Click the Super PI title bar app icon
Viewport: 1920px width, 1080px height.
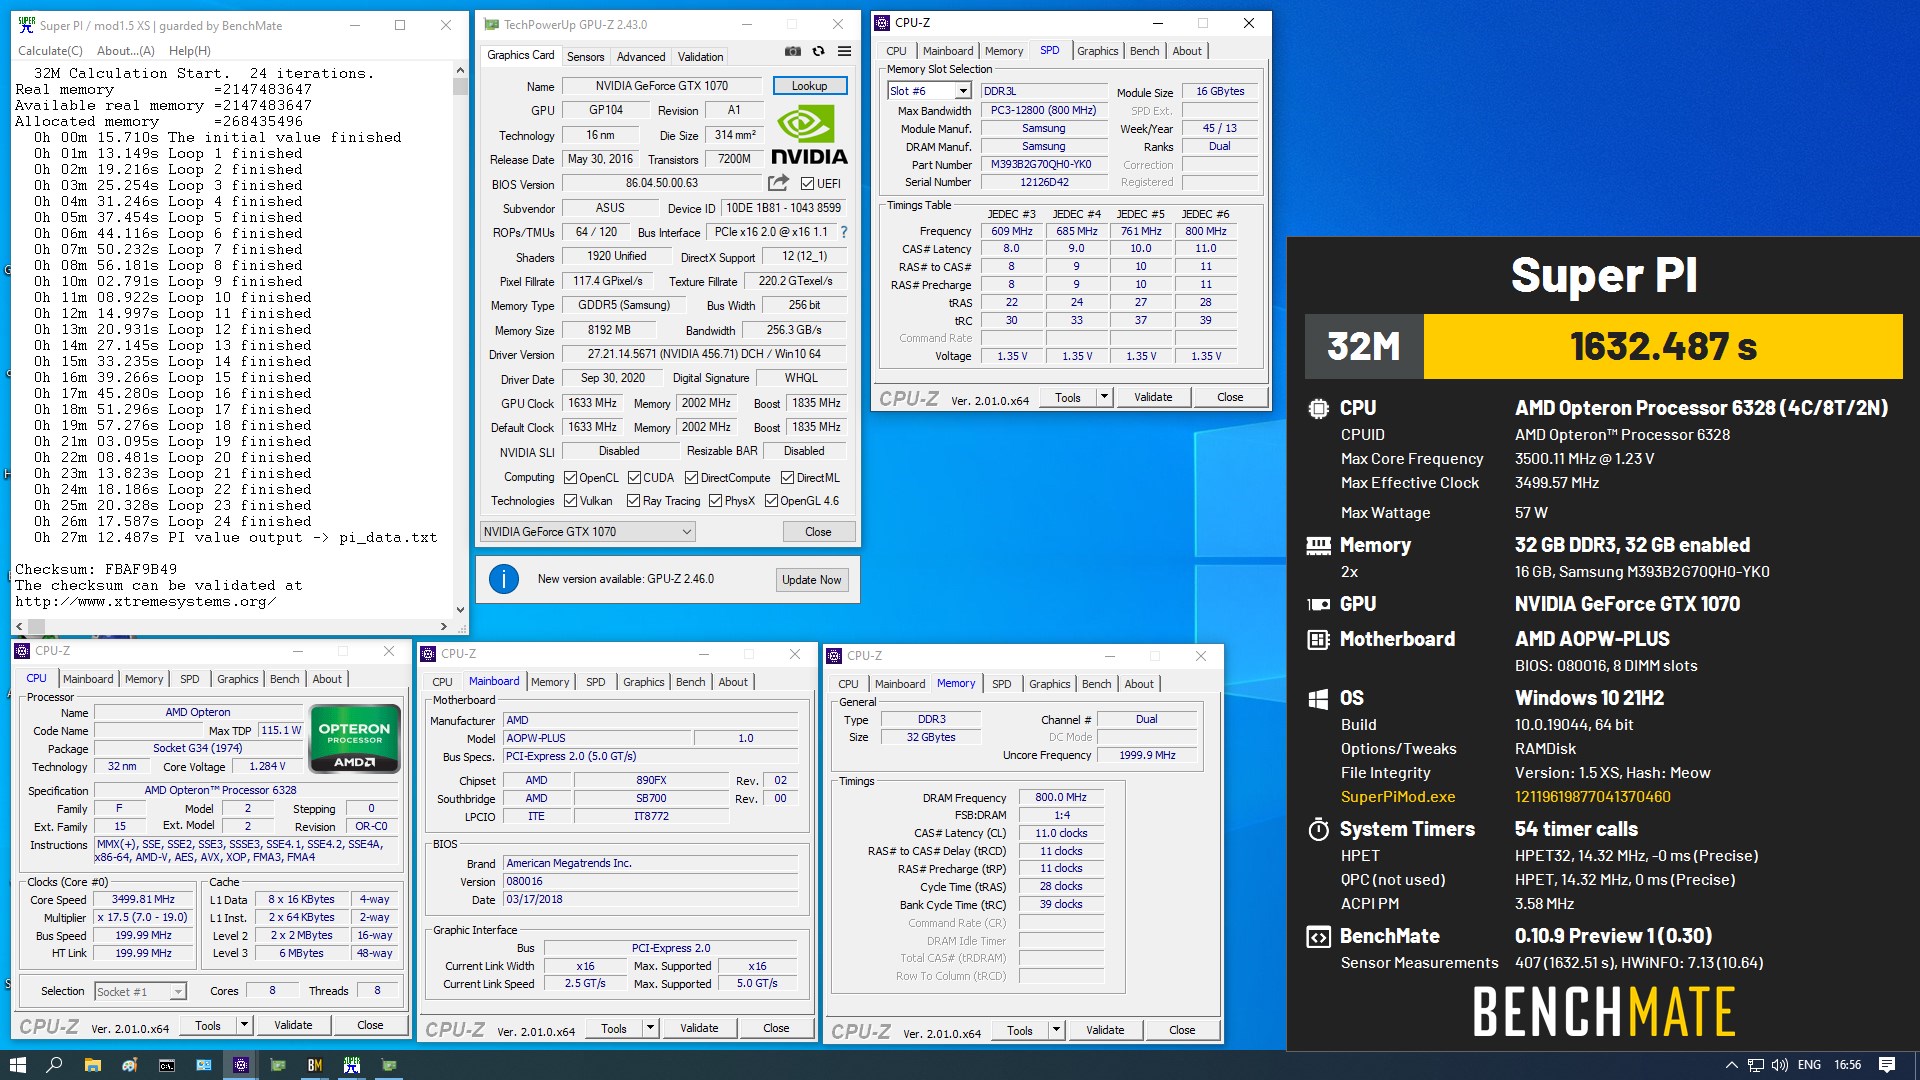pos(27,25)
